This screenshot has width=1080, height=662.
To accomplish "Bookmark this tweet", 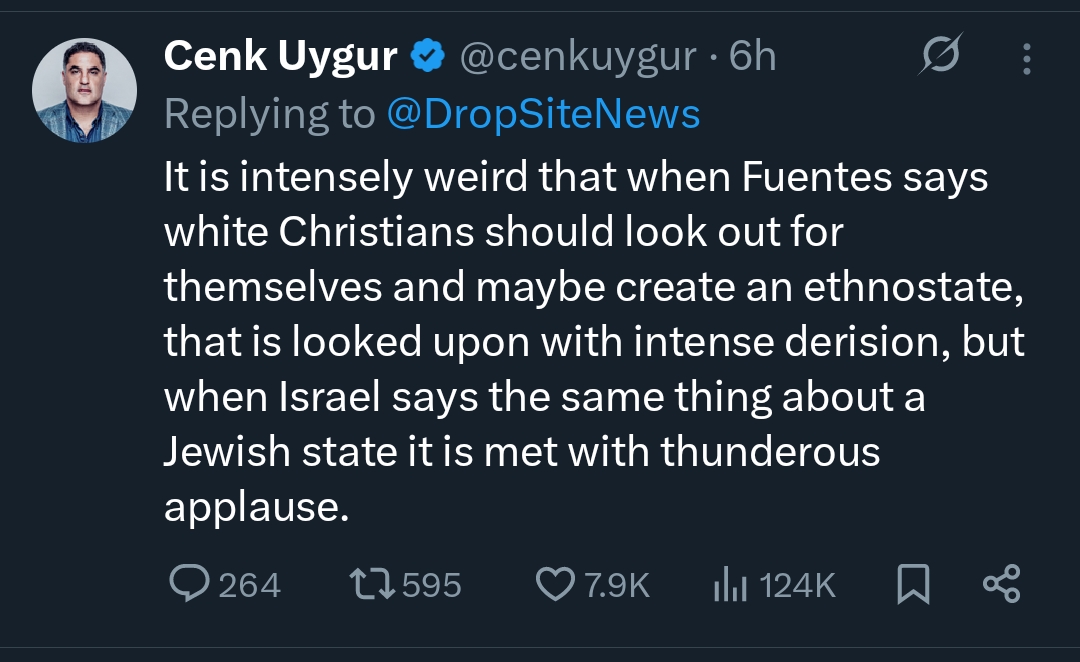I will pos(913,585).
